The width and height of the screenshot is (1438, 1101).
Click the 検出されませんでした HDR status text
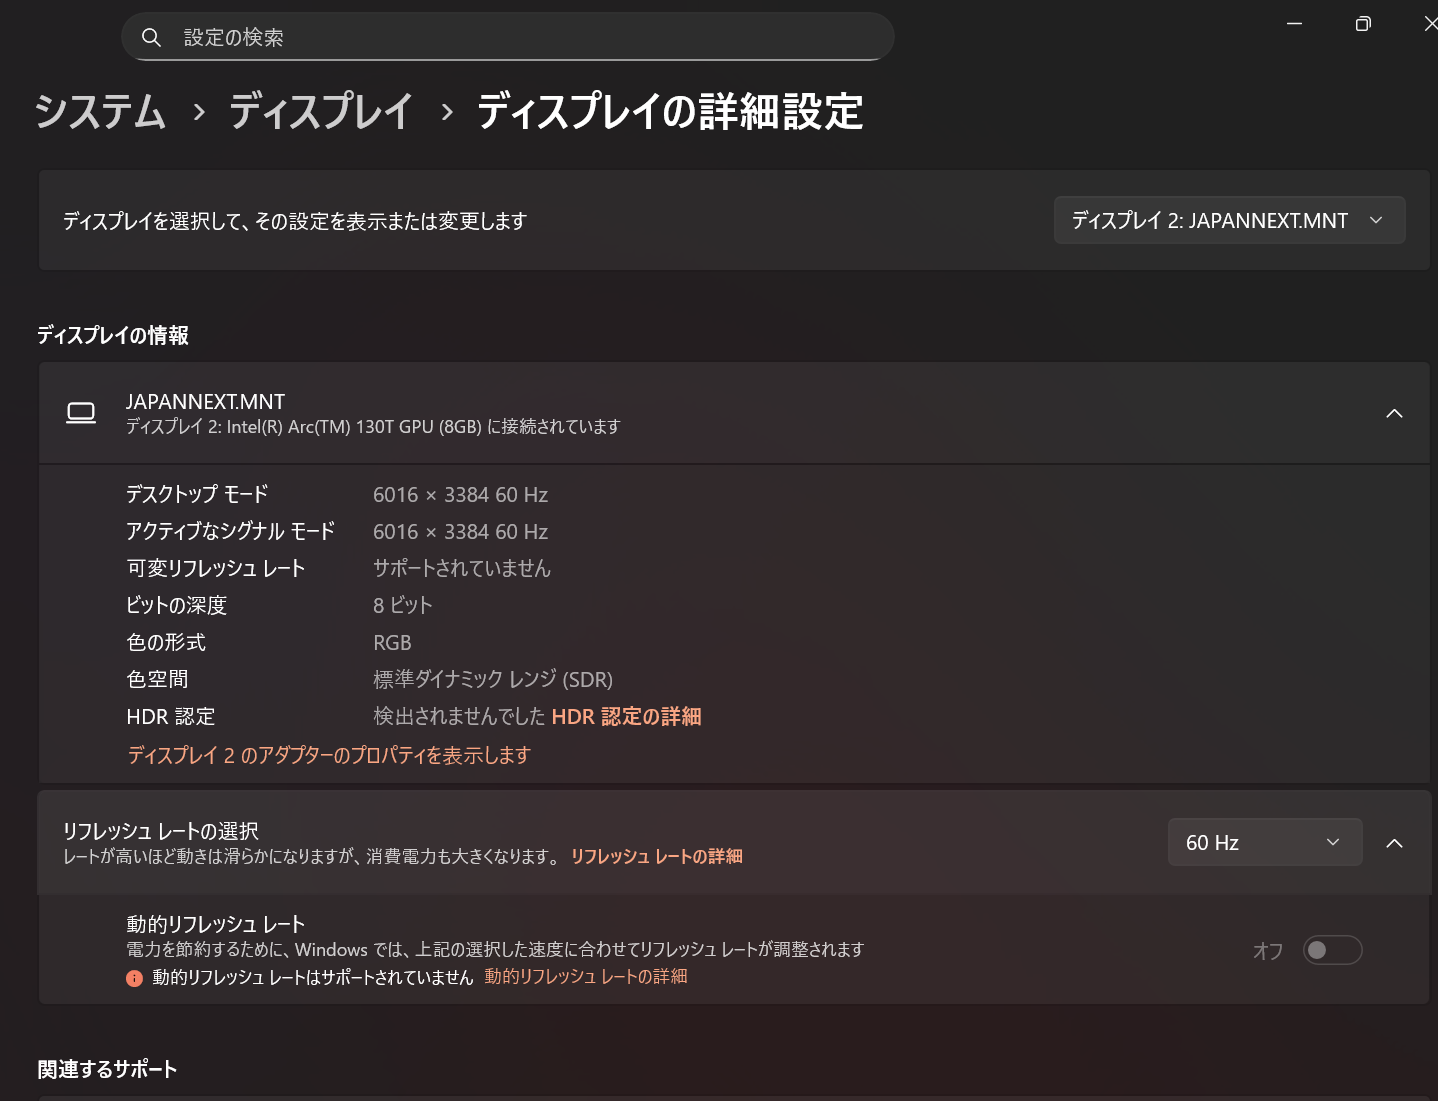coord(459,716)
